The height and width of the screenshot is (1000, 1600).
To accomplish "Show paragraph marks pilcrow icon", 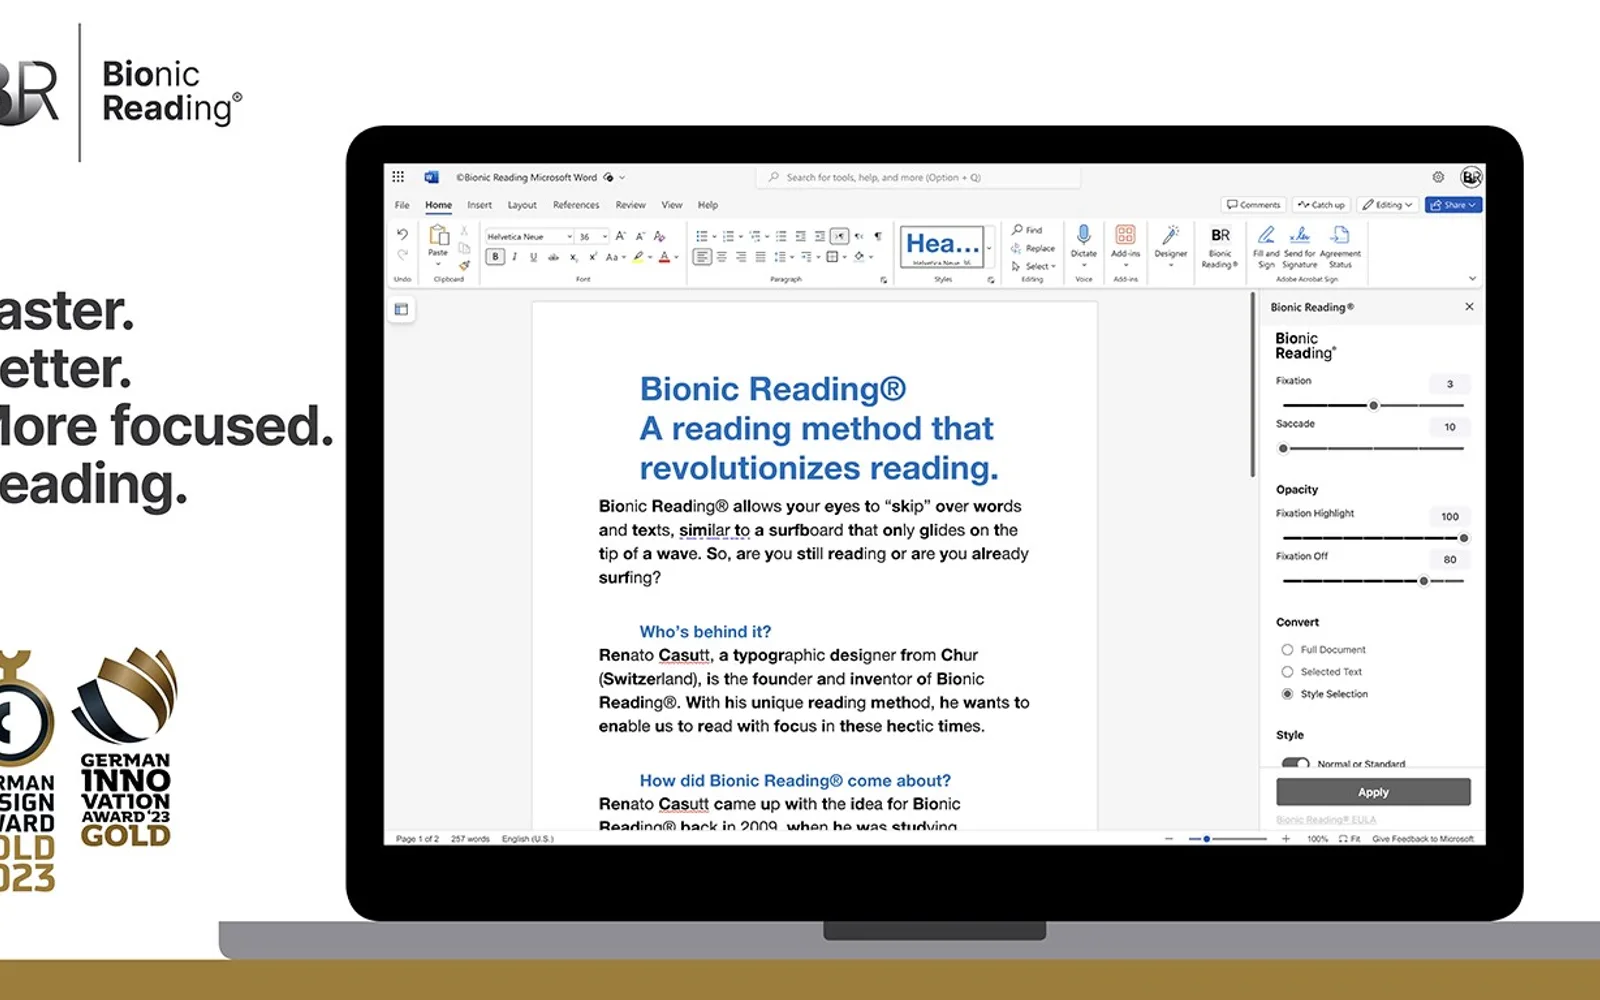I will [x=878, y=236].
